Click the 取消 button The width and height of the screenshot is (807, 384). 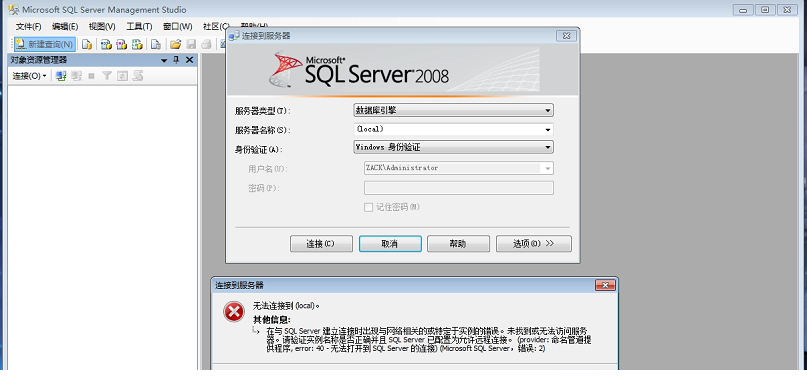pyautogui.click(x=390, y=244)
